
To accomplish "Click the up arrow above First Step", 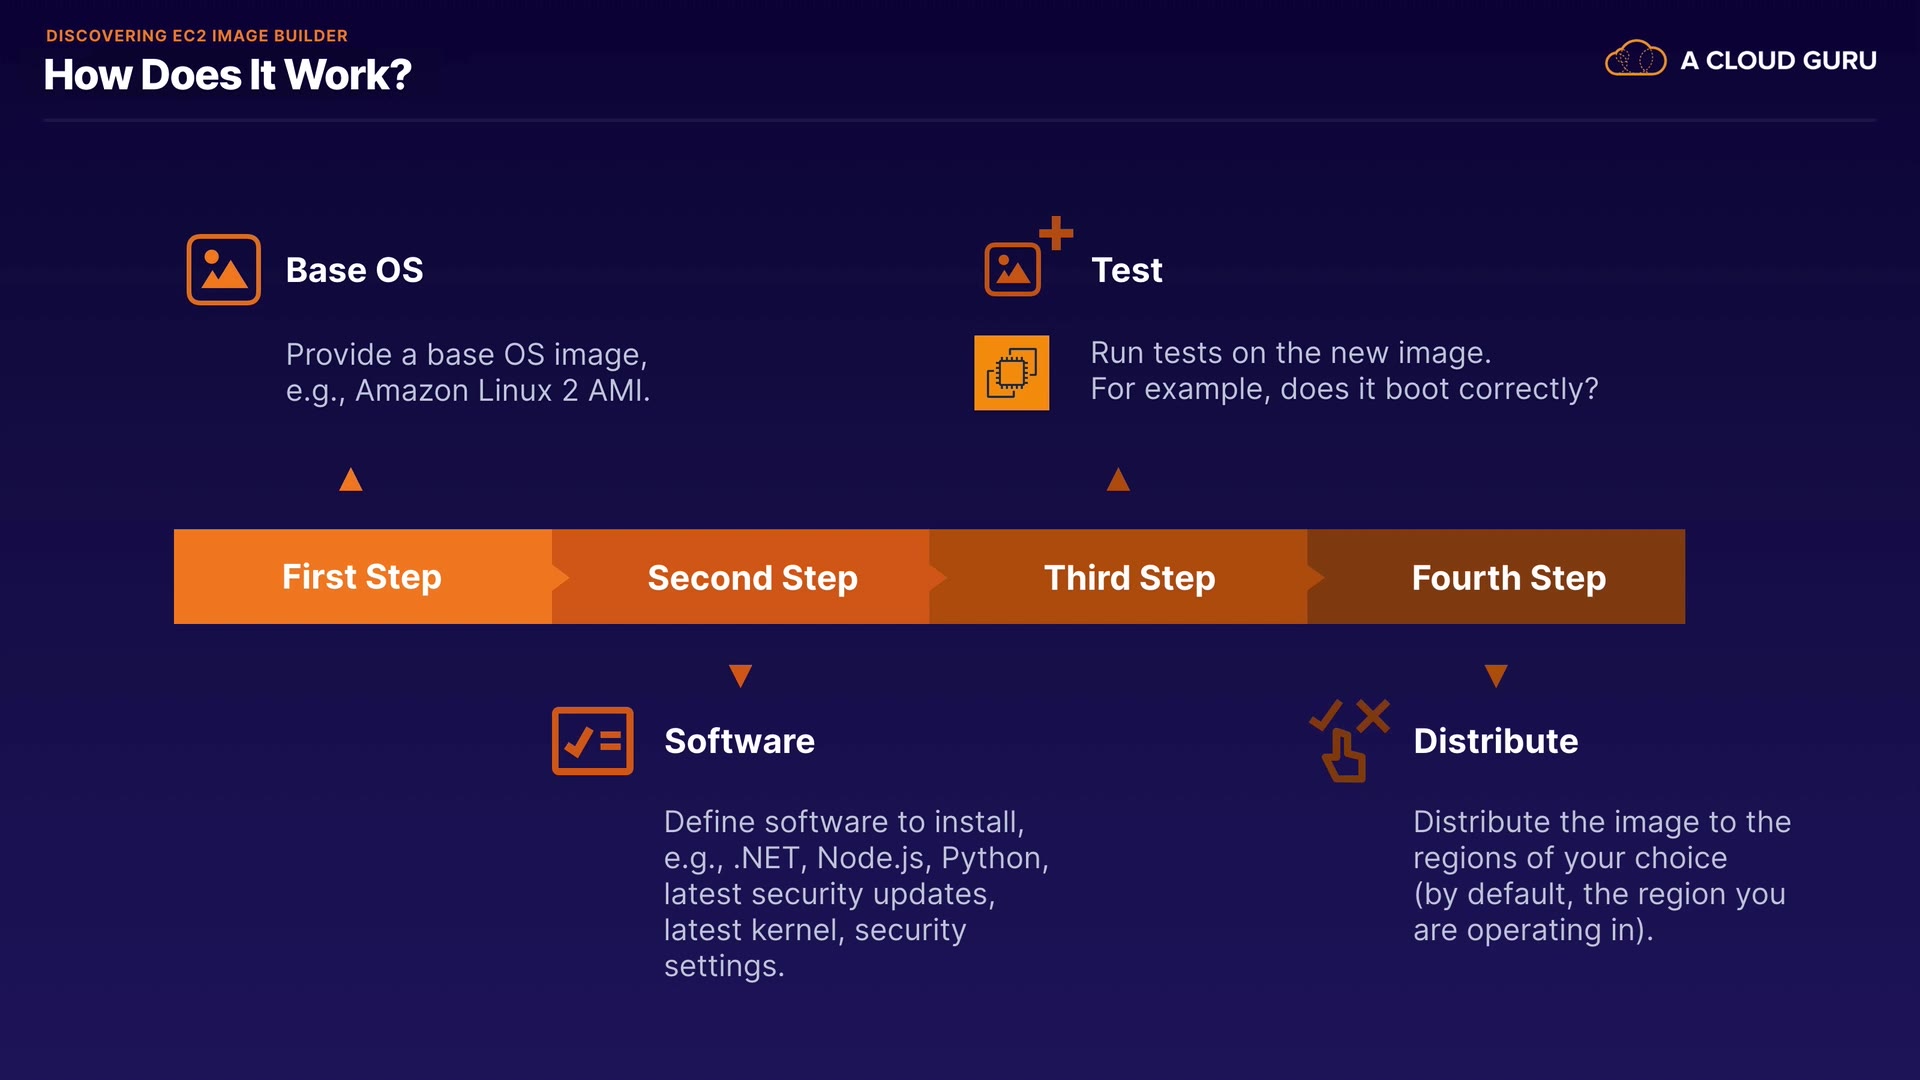I will click(x=351, y=480).
